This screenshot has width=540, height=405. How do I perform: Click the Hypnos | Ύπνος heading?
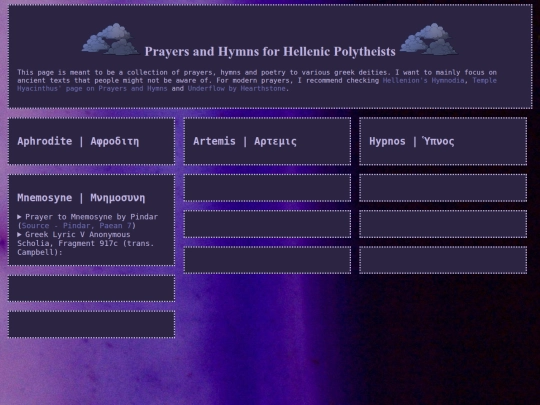(x=412, y=141)
